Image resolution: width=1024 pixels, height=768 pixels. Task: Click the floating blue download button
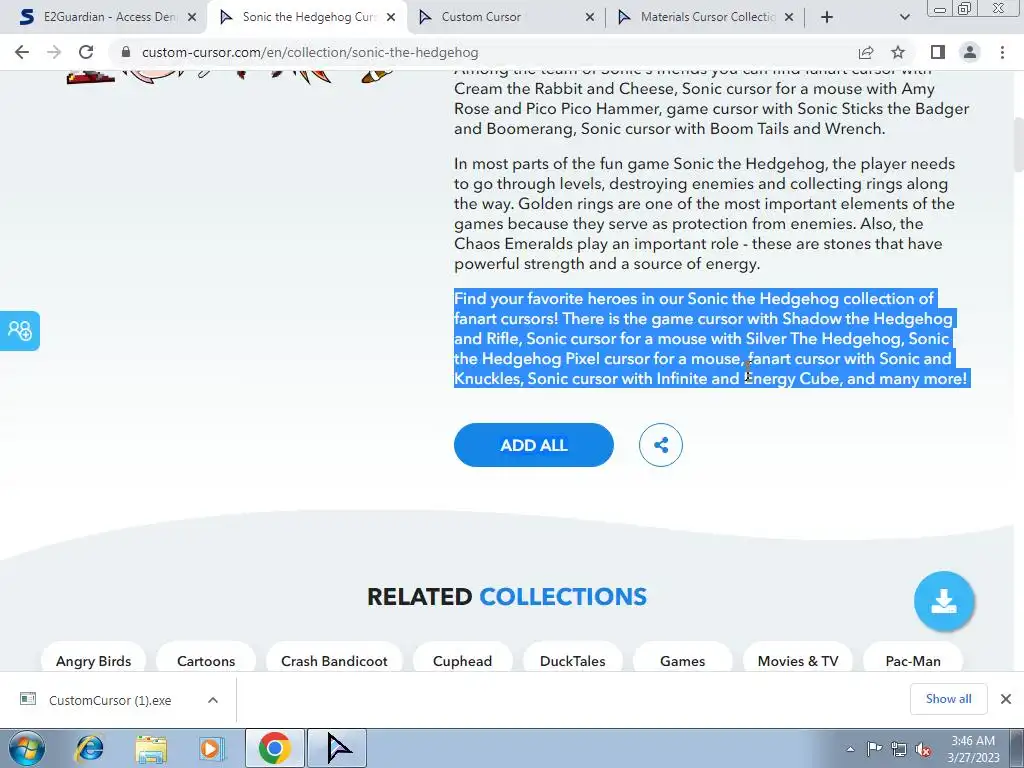[x=944, y=601]
